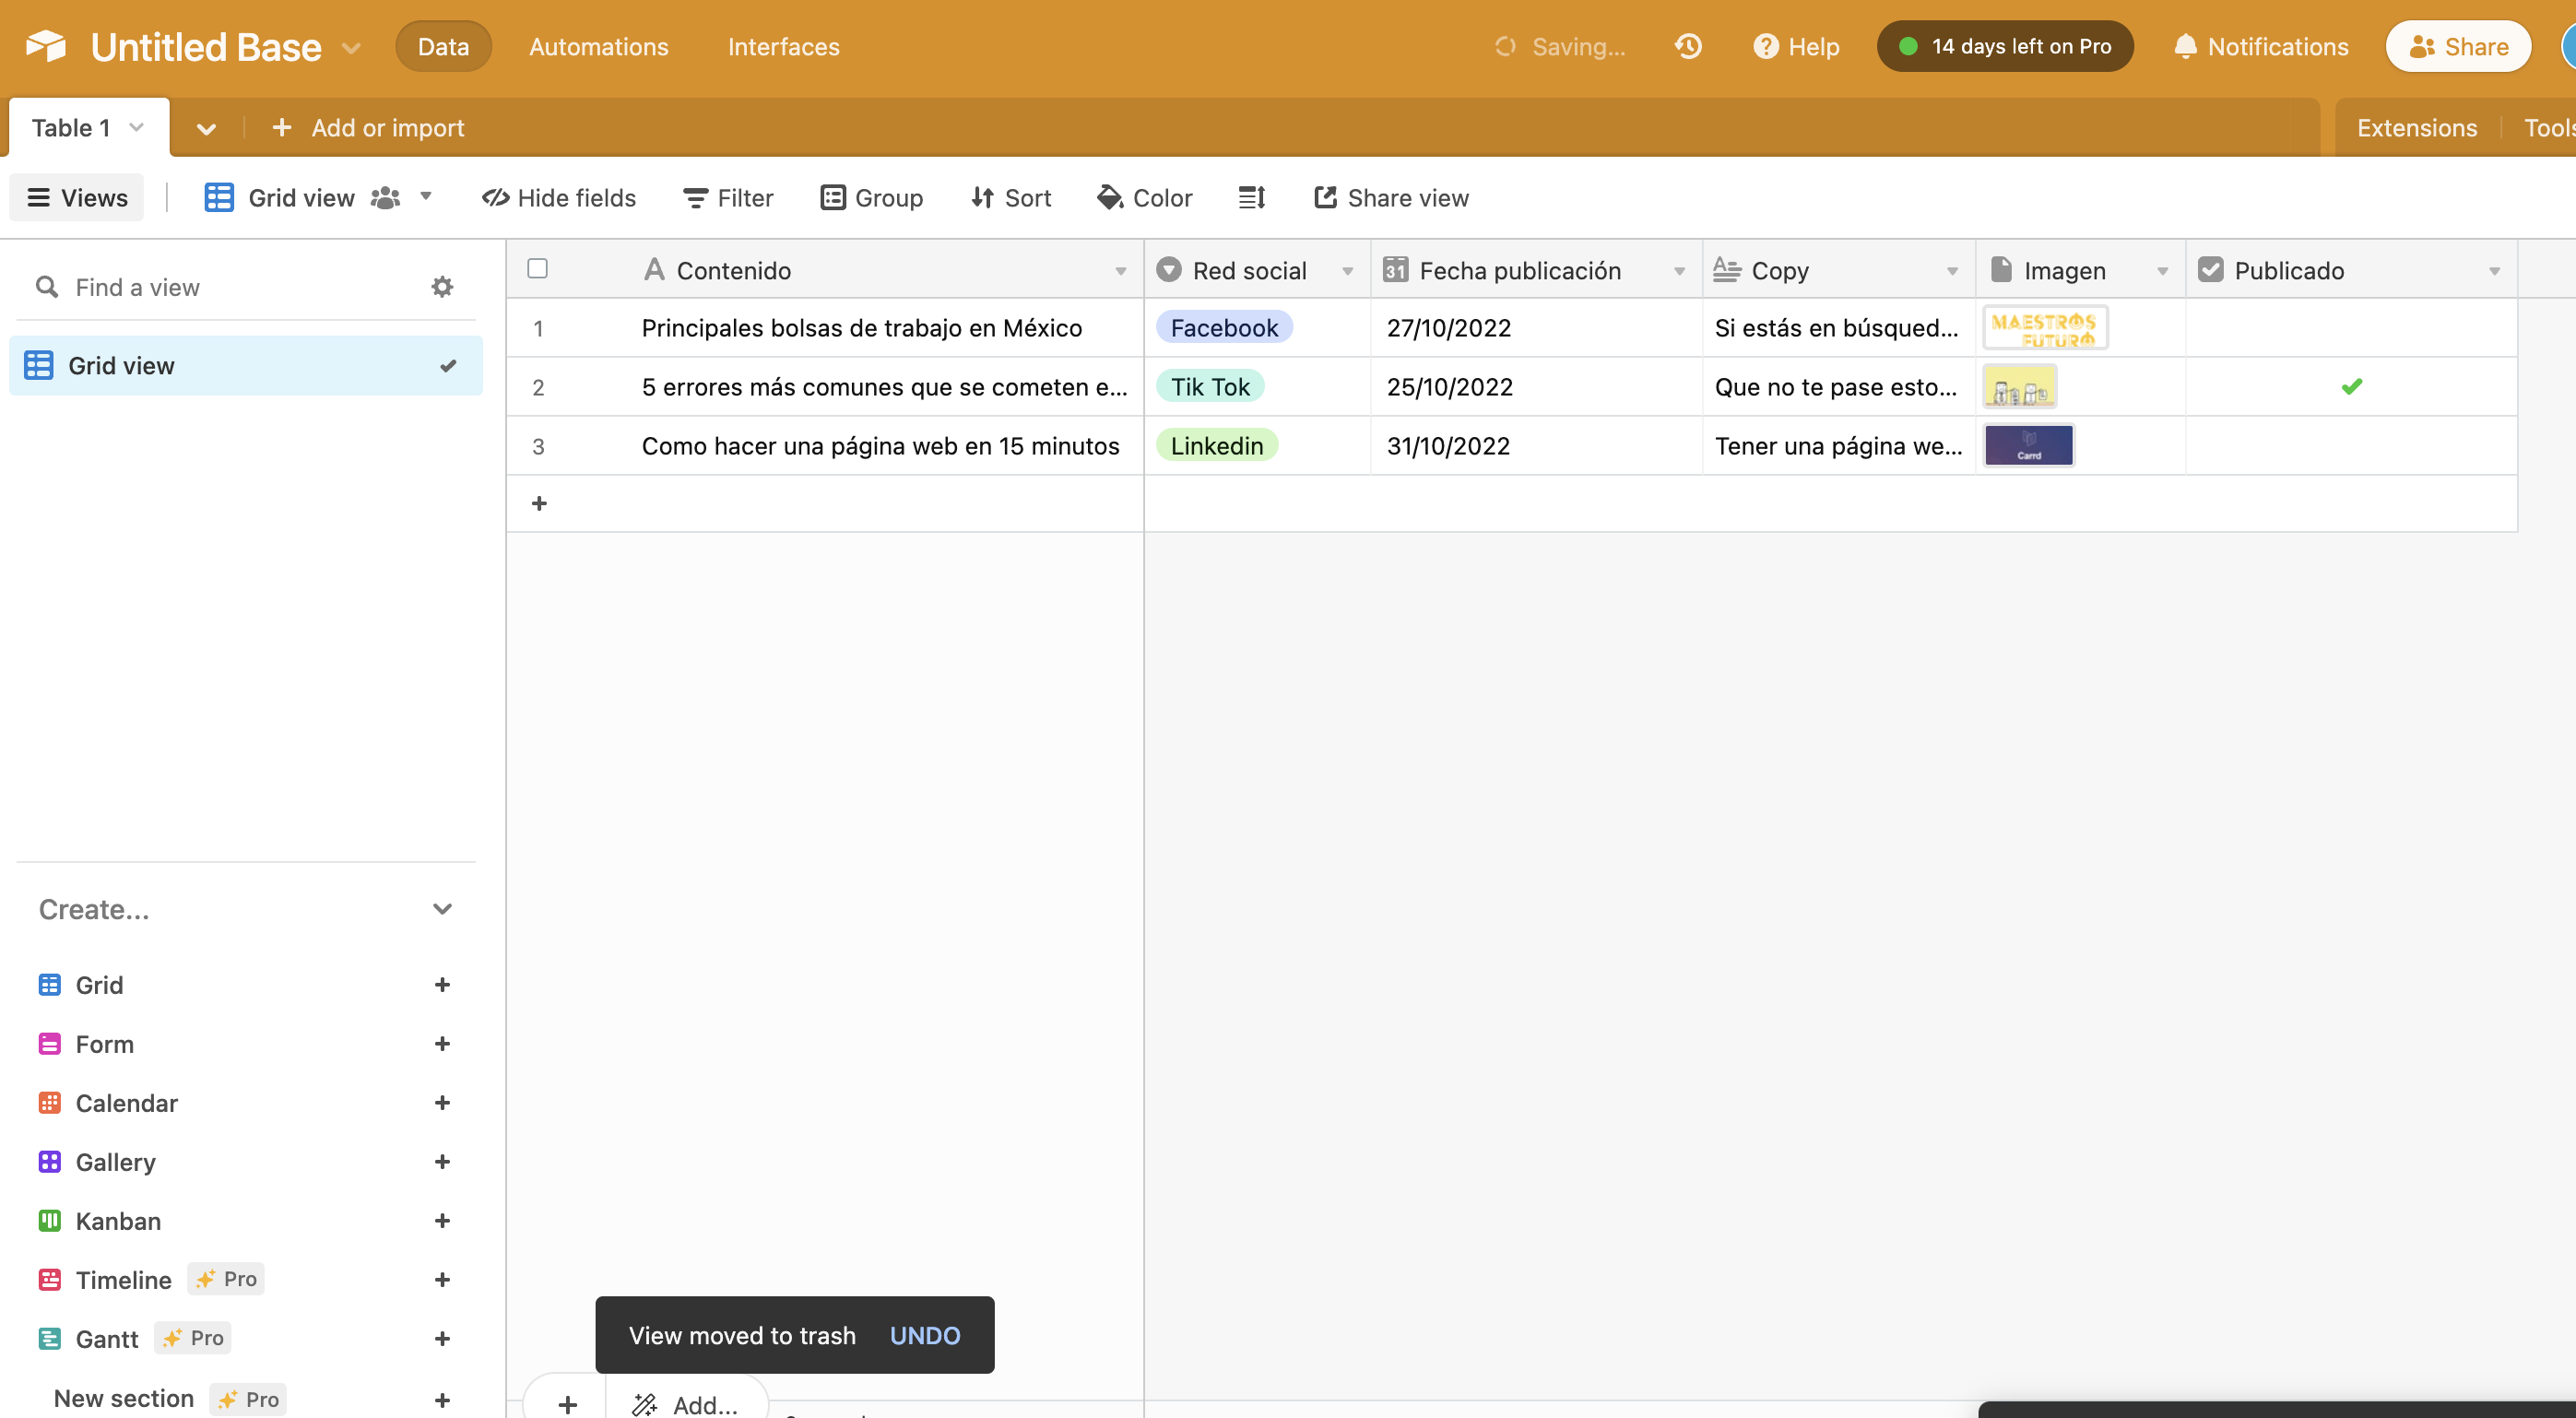Viewport: 2576px width, 1418px height.
Task: Open the base history icon
Action: [x=1688, y=46]
